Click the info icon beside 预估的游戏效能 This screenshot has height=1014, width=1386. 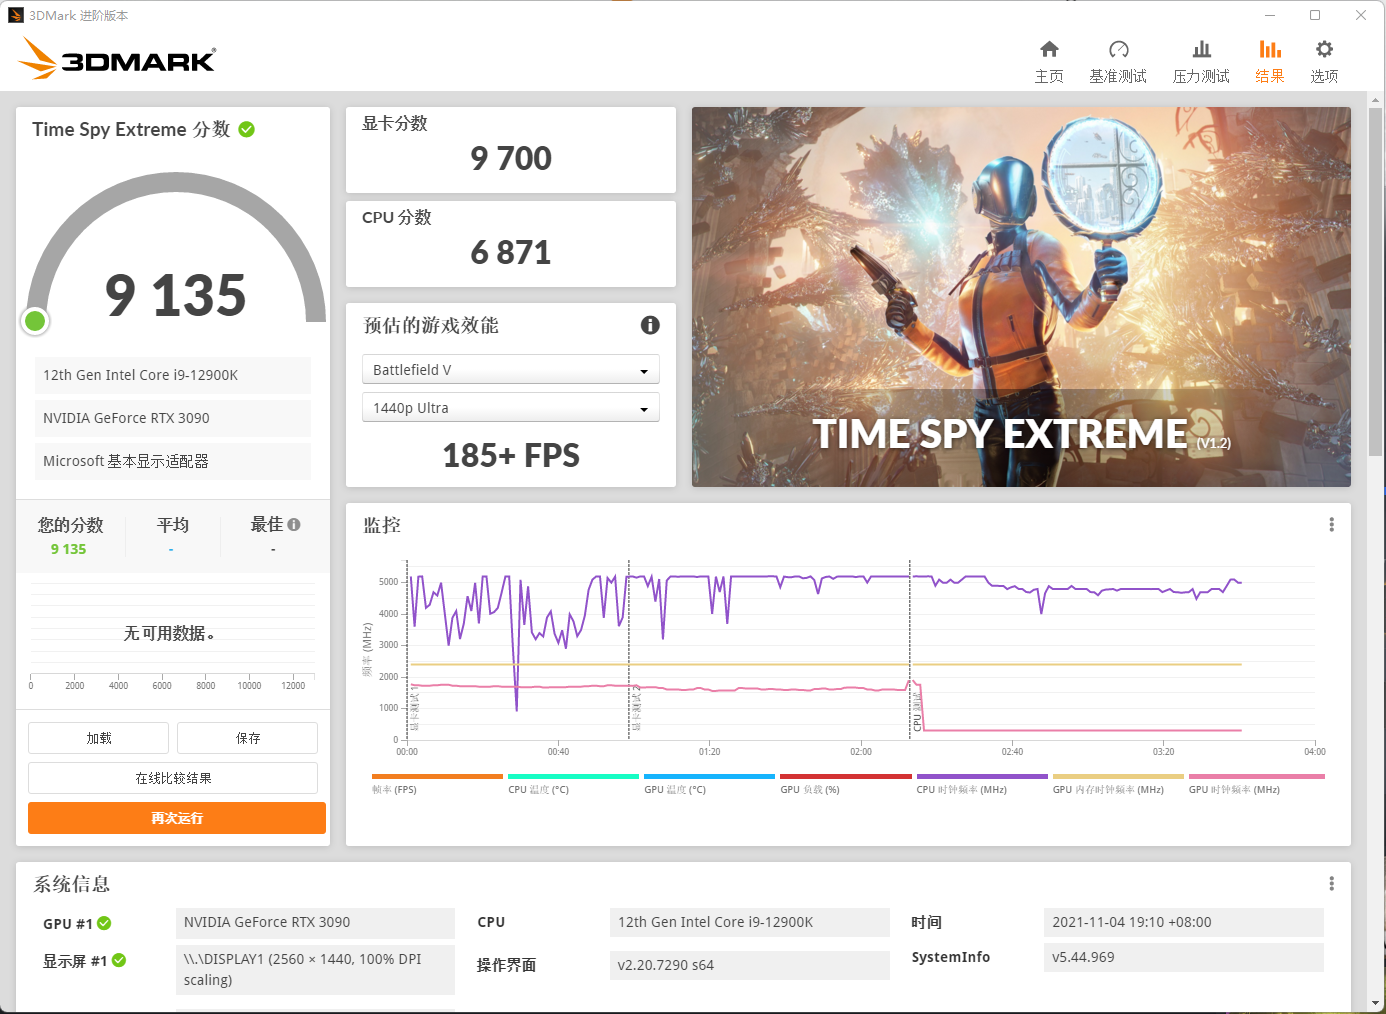point(649,325)
